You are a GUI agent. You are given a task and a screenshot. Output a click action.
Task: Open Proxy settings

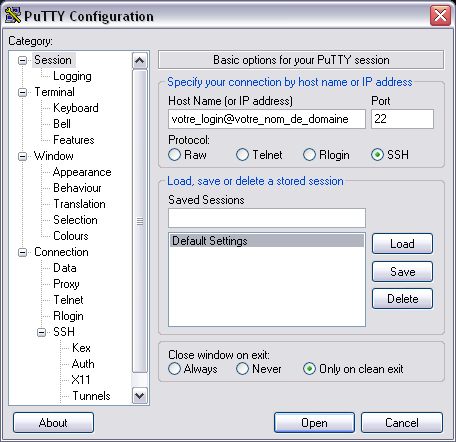click(x=66, y=284)
